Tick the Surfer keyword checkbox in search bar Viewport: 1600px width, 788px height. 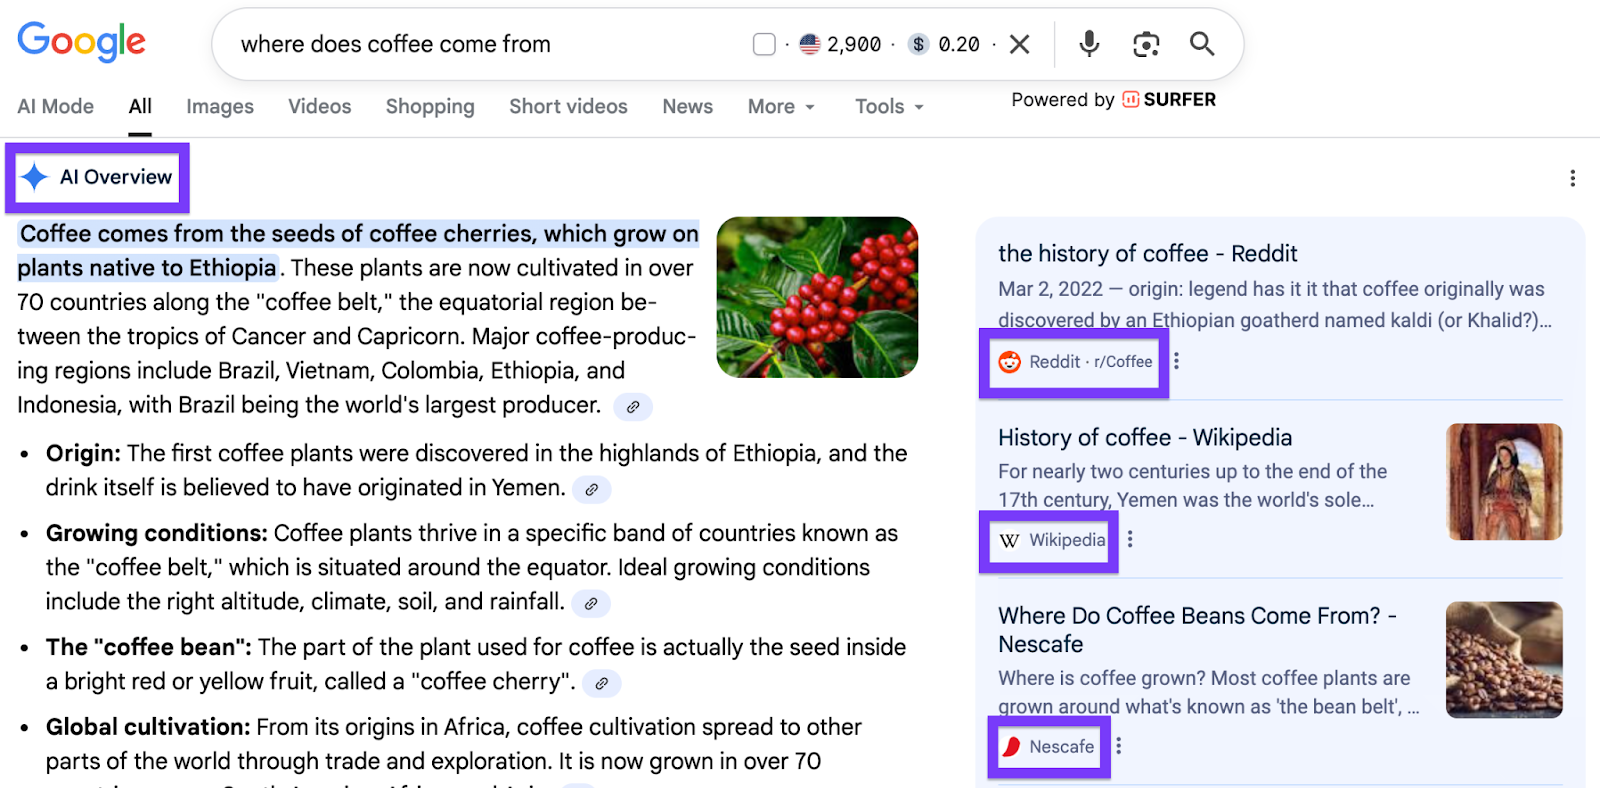764,44
